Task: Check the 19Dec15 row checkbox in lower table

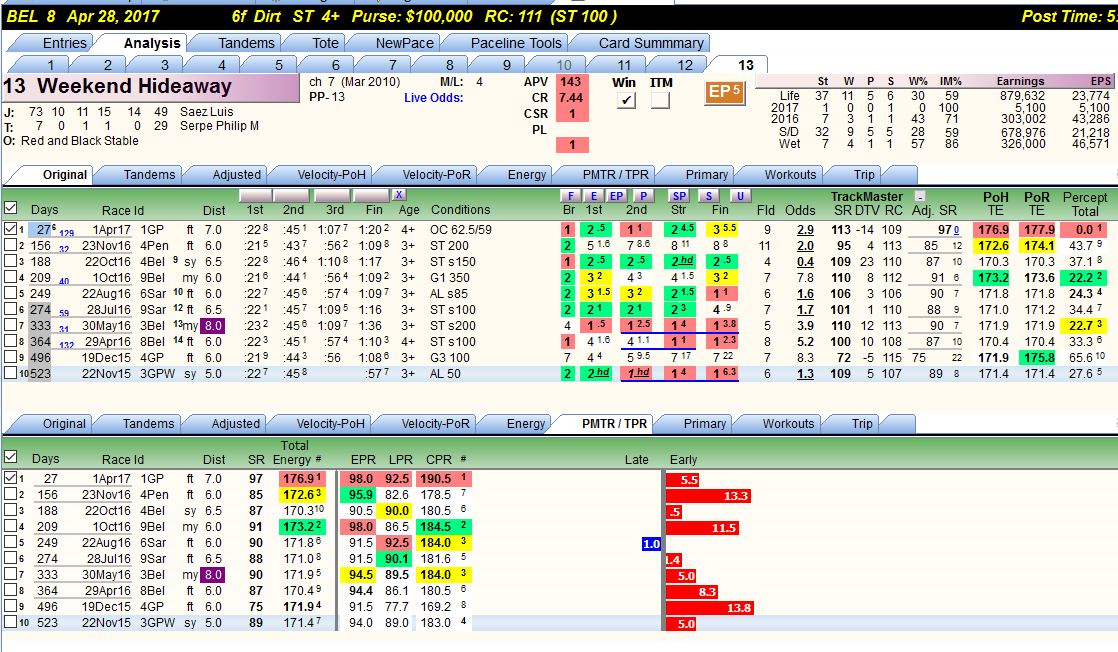Action: tap(11, 606)
